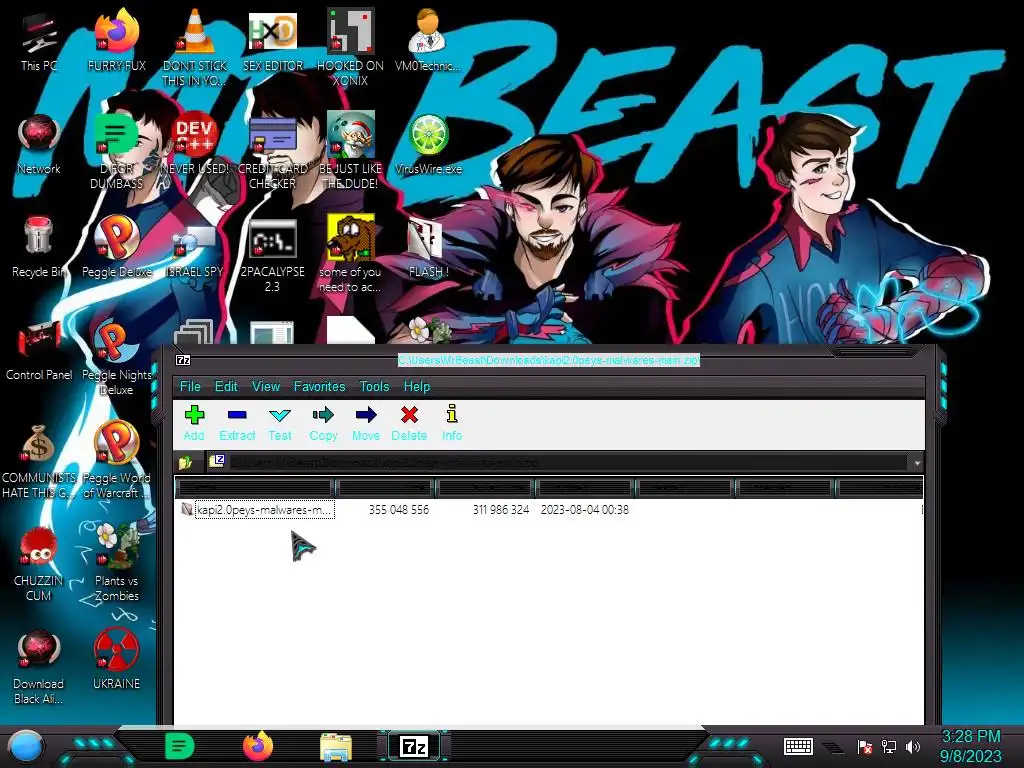1024x768 pixels.
Task: Open the Start orb on taskbar
Action: click(26, 747)
